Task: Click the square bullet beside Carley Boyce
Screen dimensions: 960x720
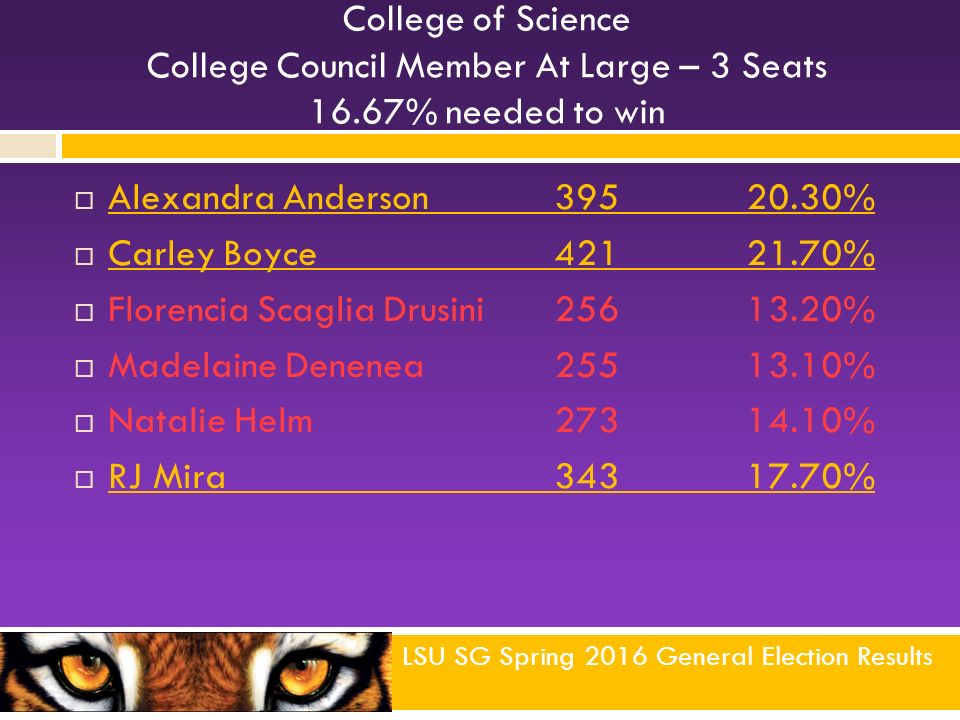Action: coord(84,257)
